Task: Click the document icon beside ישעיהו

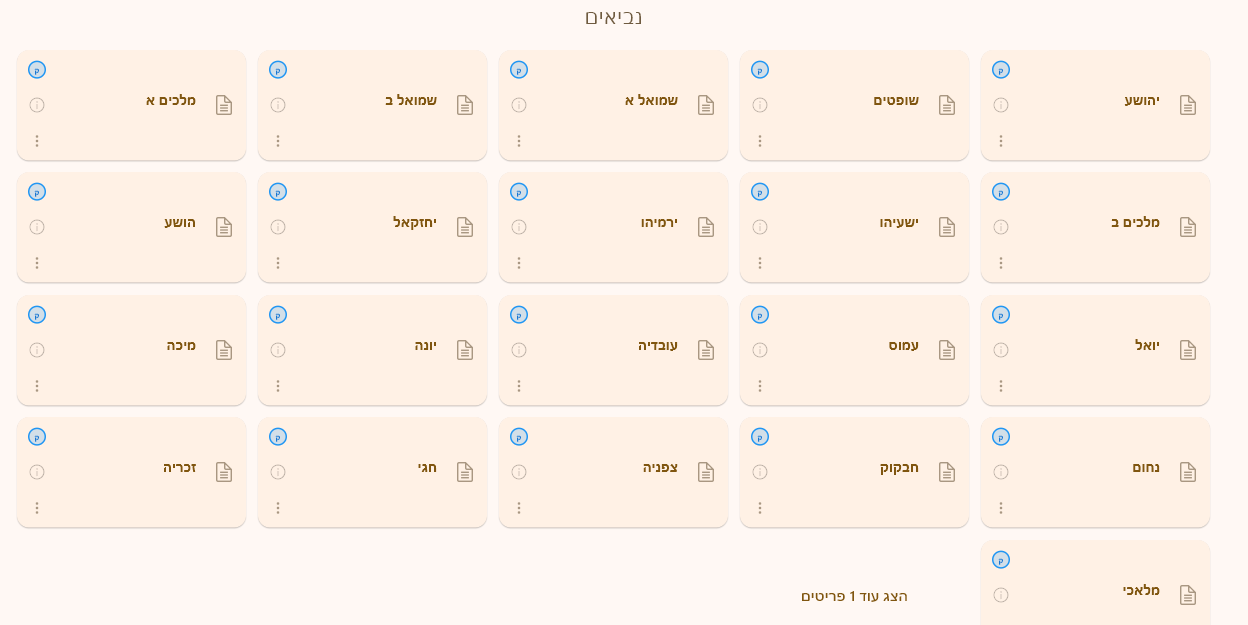Action: [x=947, y=227]
